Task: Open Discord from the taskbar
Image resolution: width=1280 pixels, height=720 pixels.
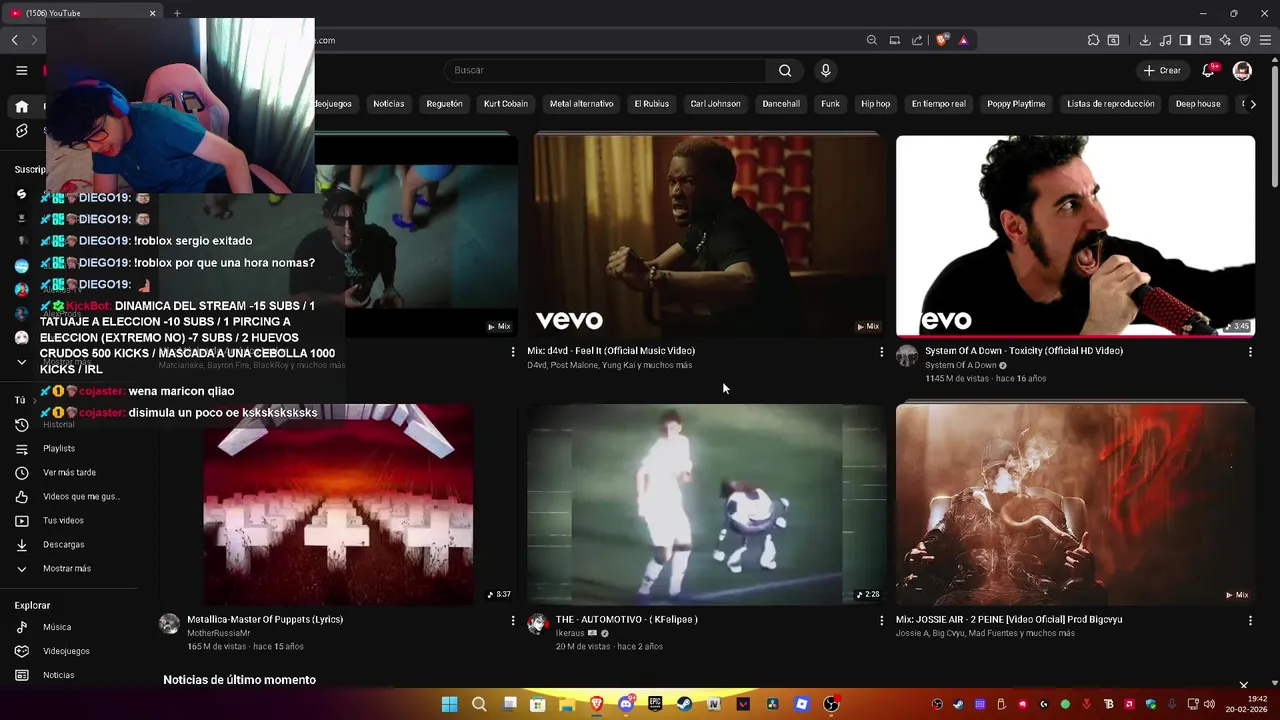Action: pyautogui.click(x=626, y=704)
